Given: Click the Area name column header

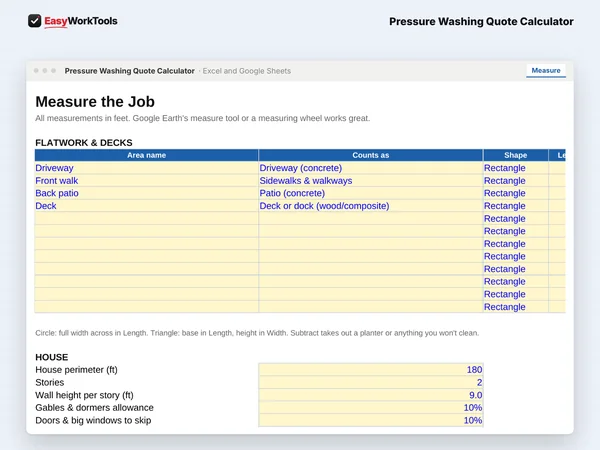Looking at the screenshot, I should pyautogui.click(x=147, y=155).
